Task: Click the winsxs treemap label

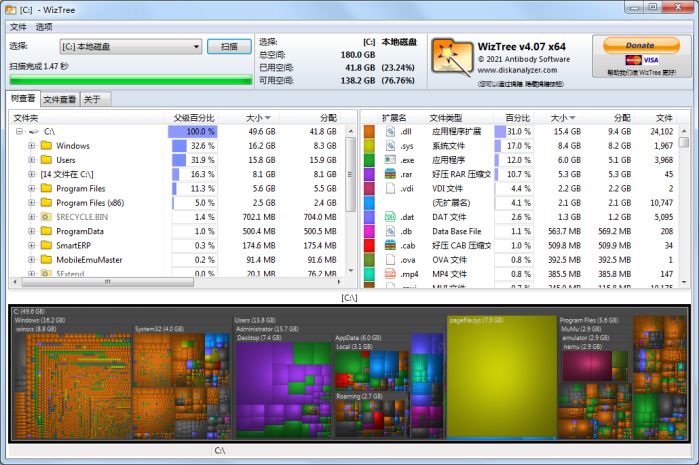Action: (36, 329)
